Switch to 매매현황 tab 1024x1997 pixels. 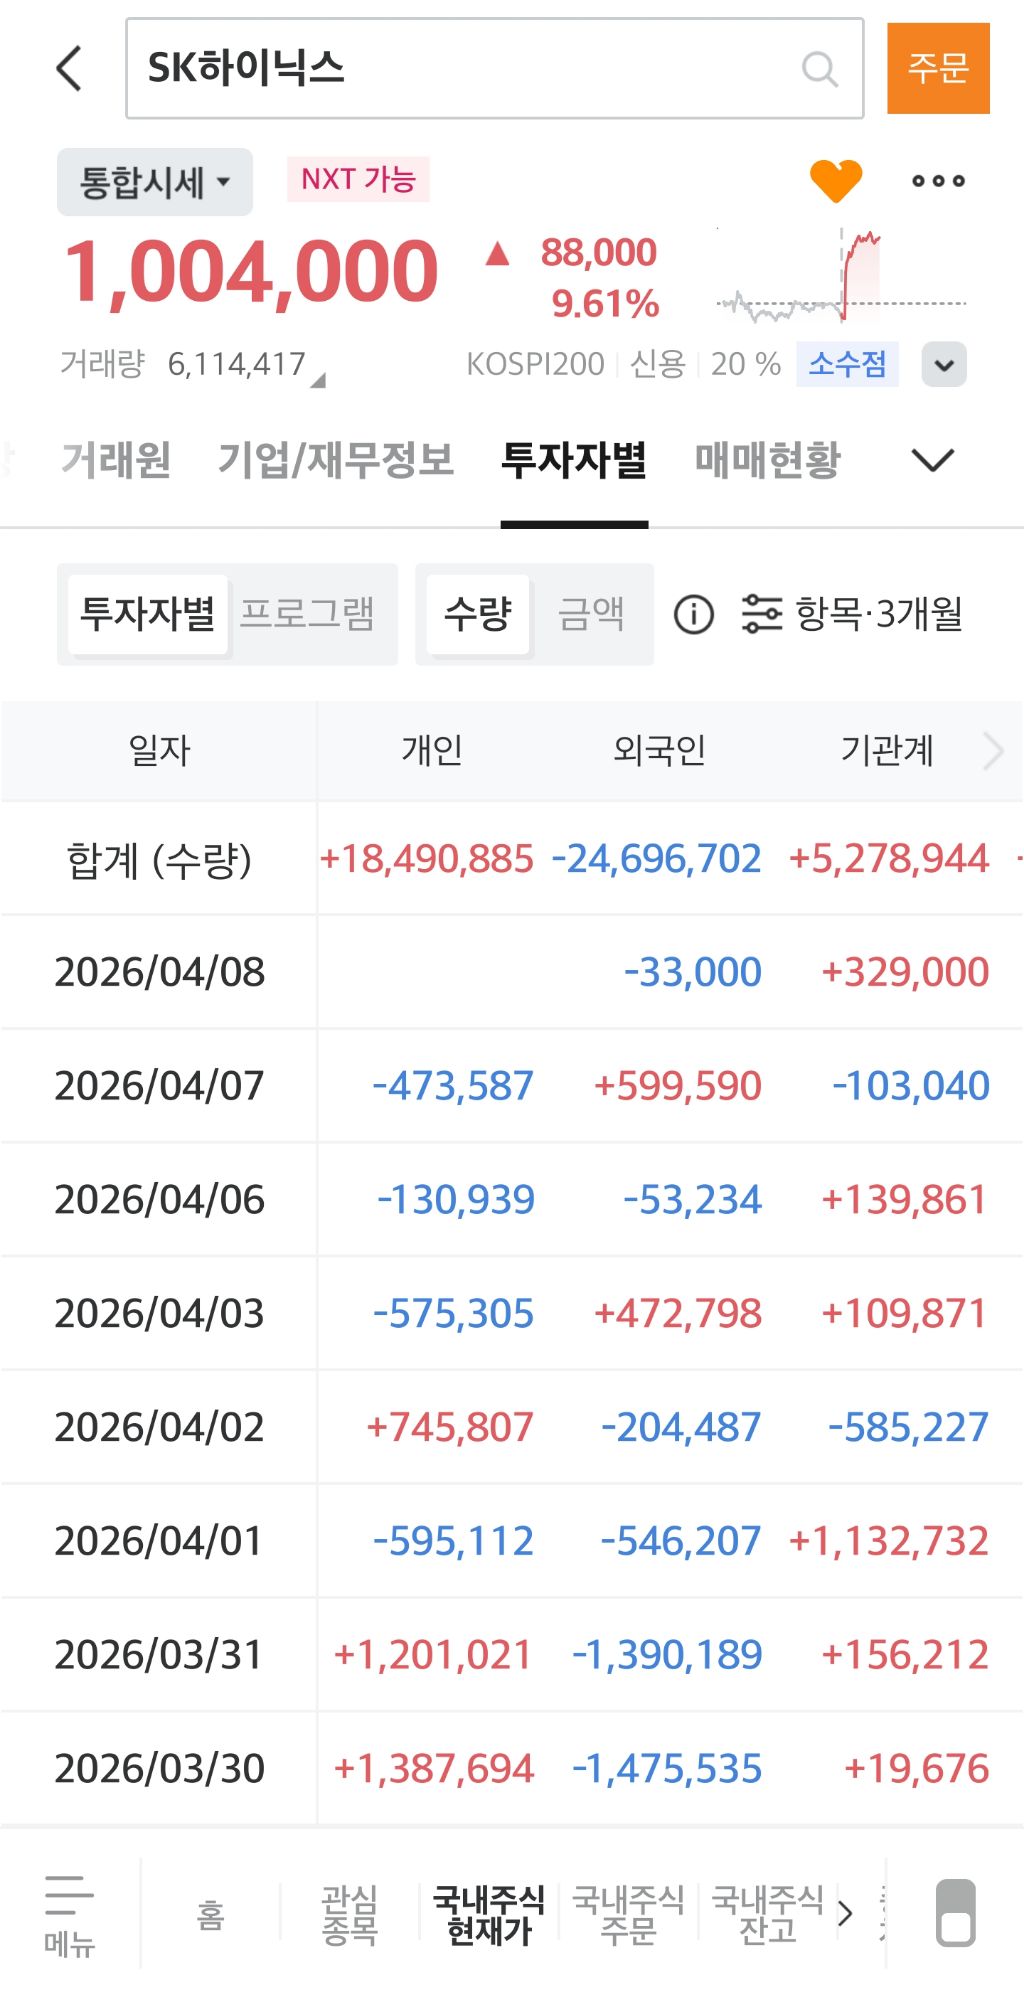tap(768, 460)
